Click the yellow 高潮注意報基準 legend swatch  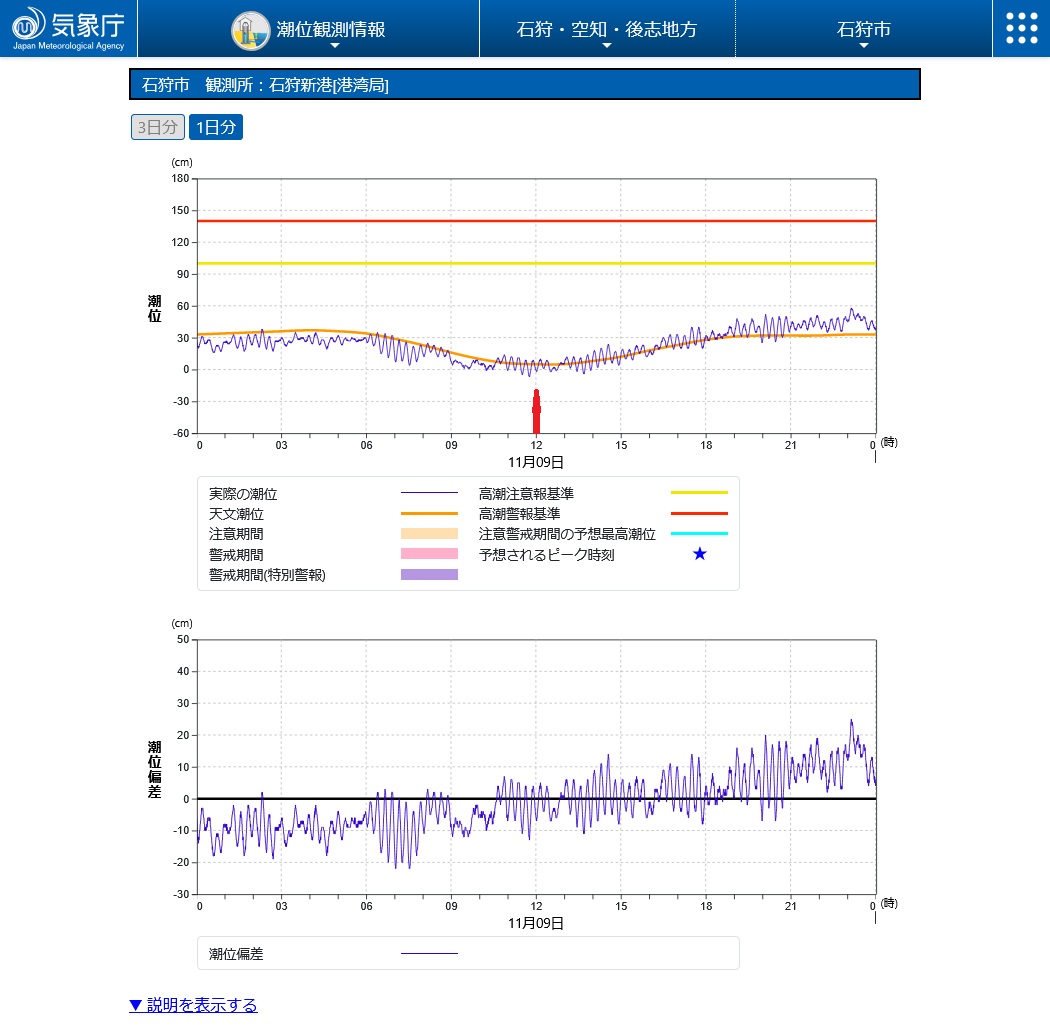699,493
